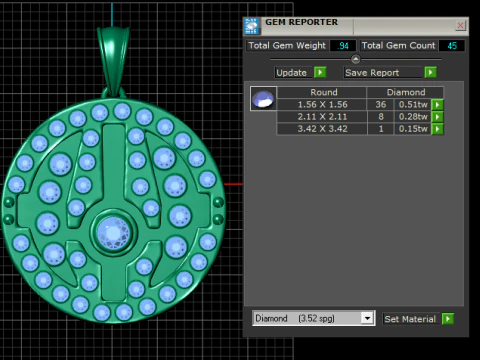Click green arrow in 3.42 X 3.42 row
Viewport: 480px width, 360px height.
click(437, 129)
